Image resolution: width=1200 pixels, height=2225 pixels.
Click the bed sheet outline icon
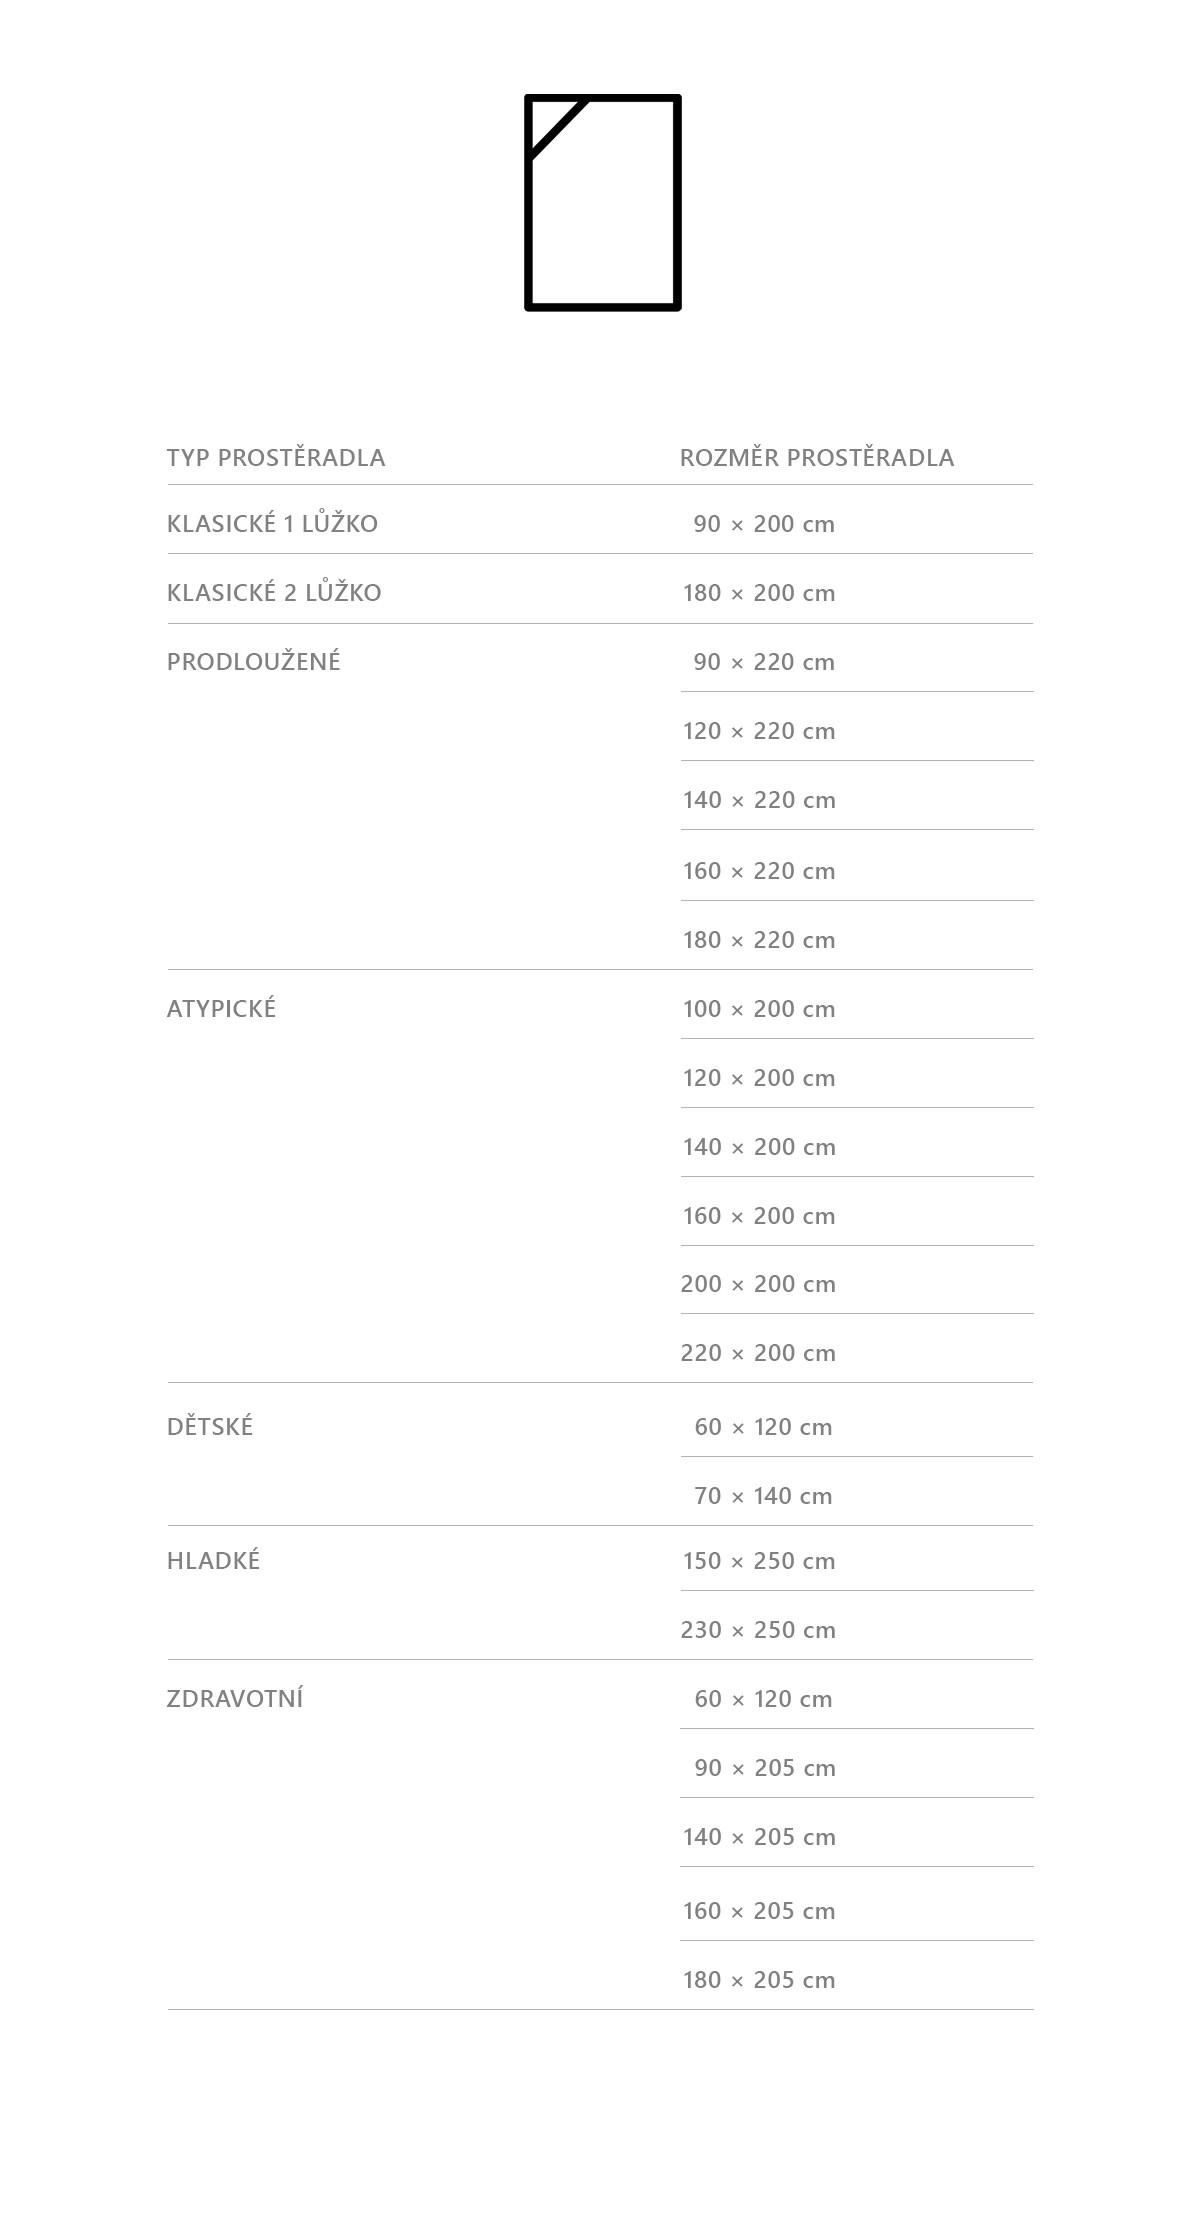click(603, 203)
